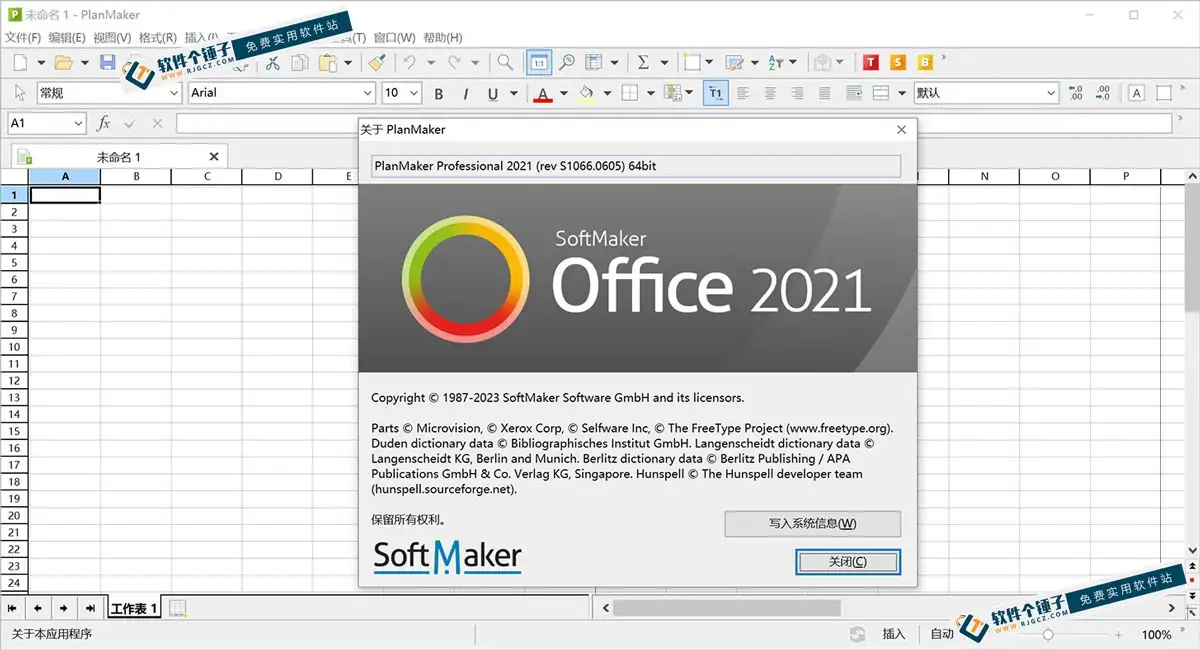Click the zoom magnifier icon
The width and height of the screenshot is (1200, 650).
point(567,62)
